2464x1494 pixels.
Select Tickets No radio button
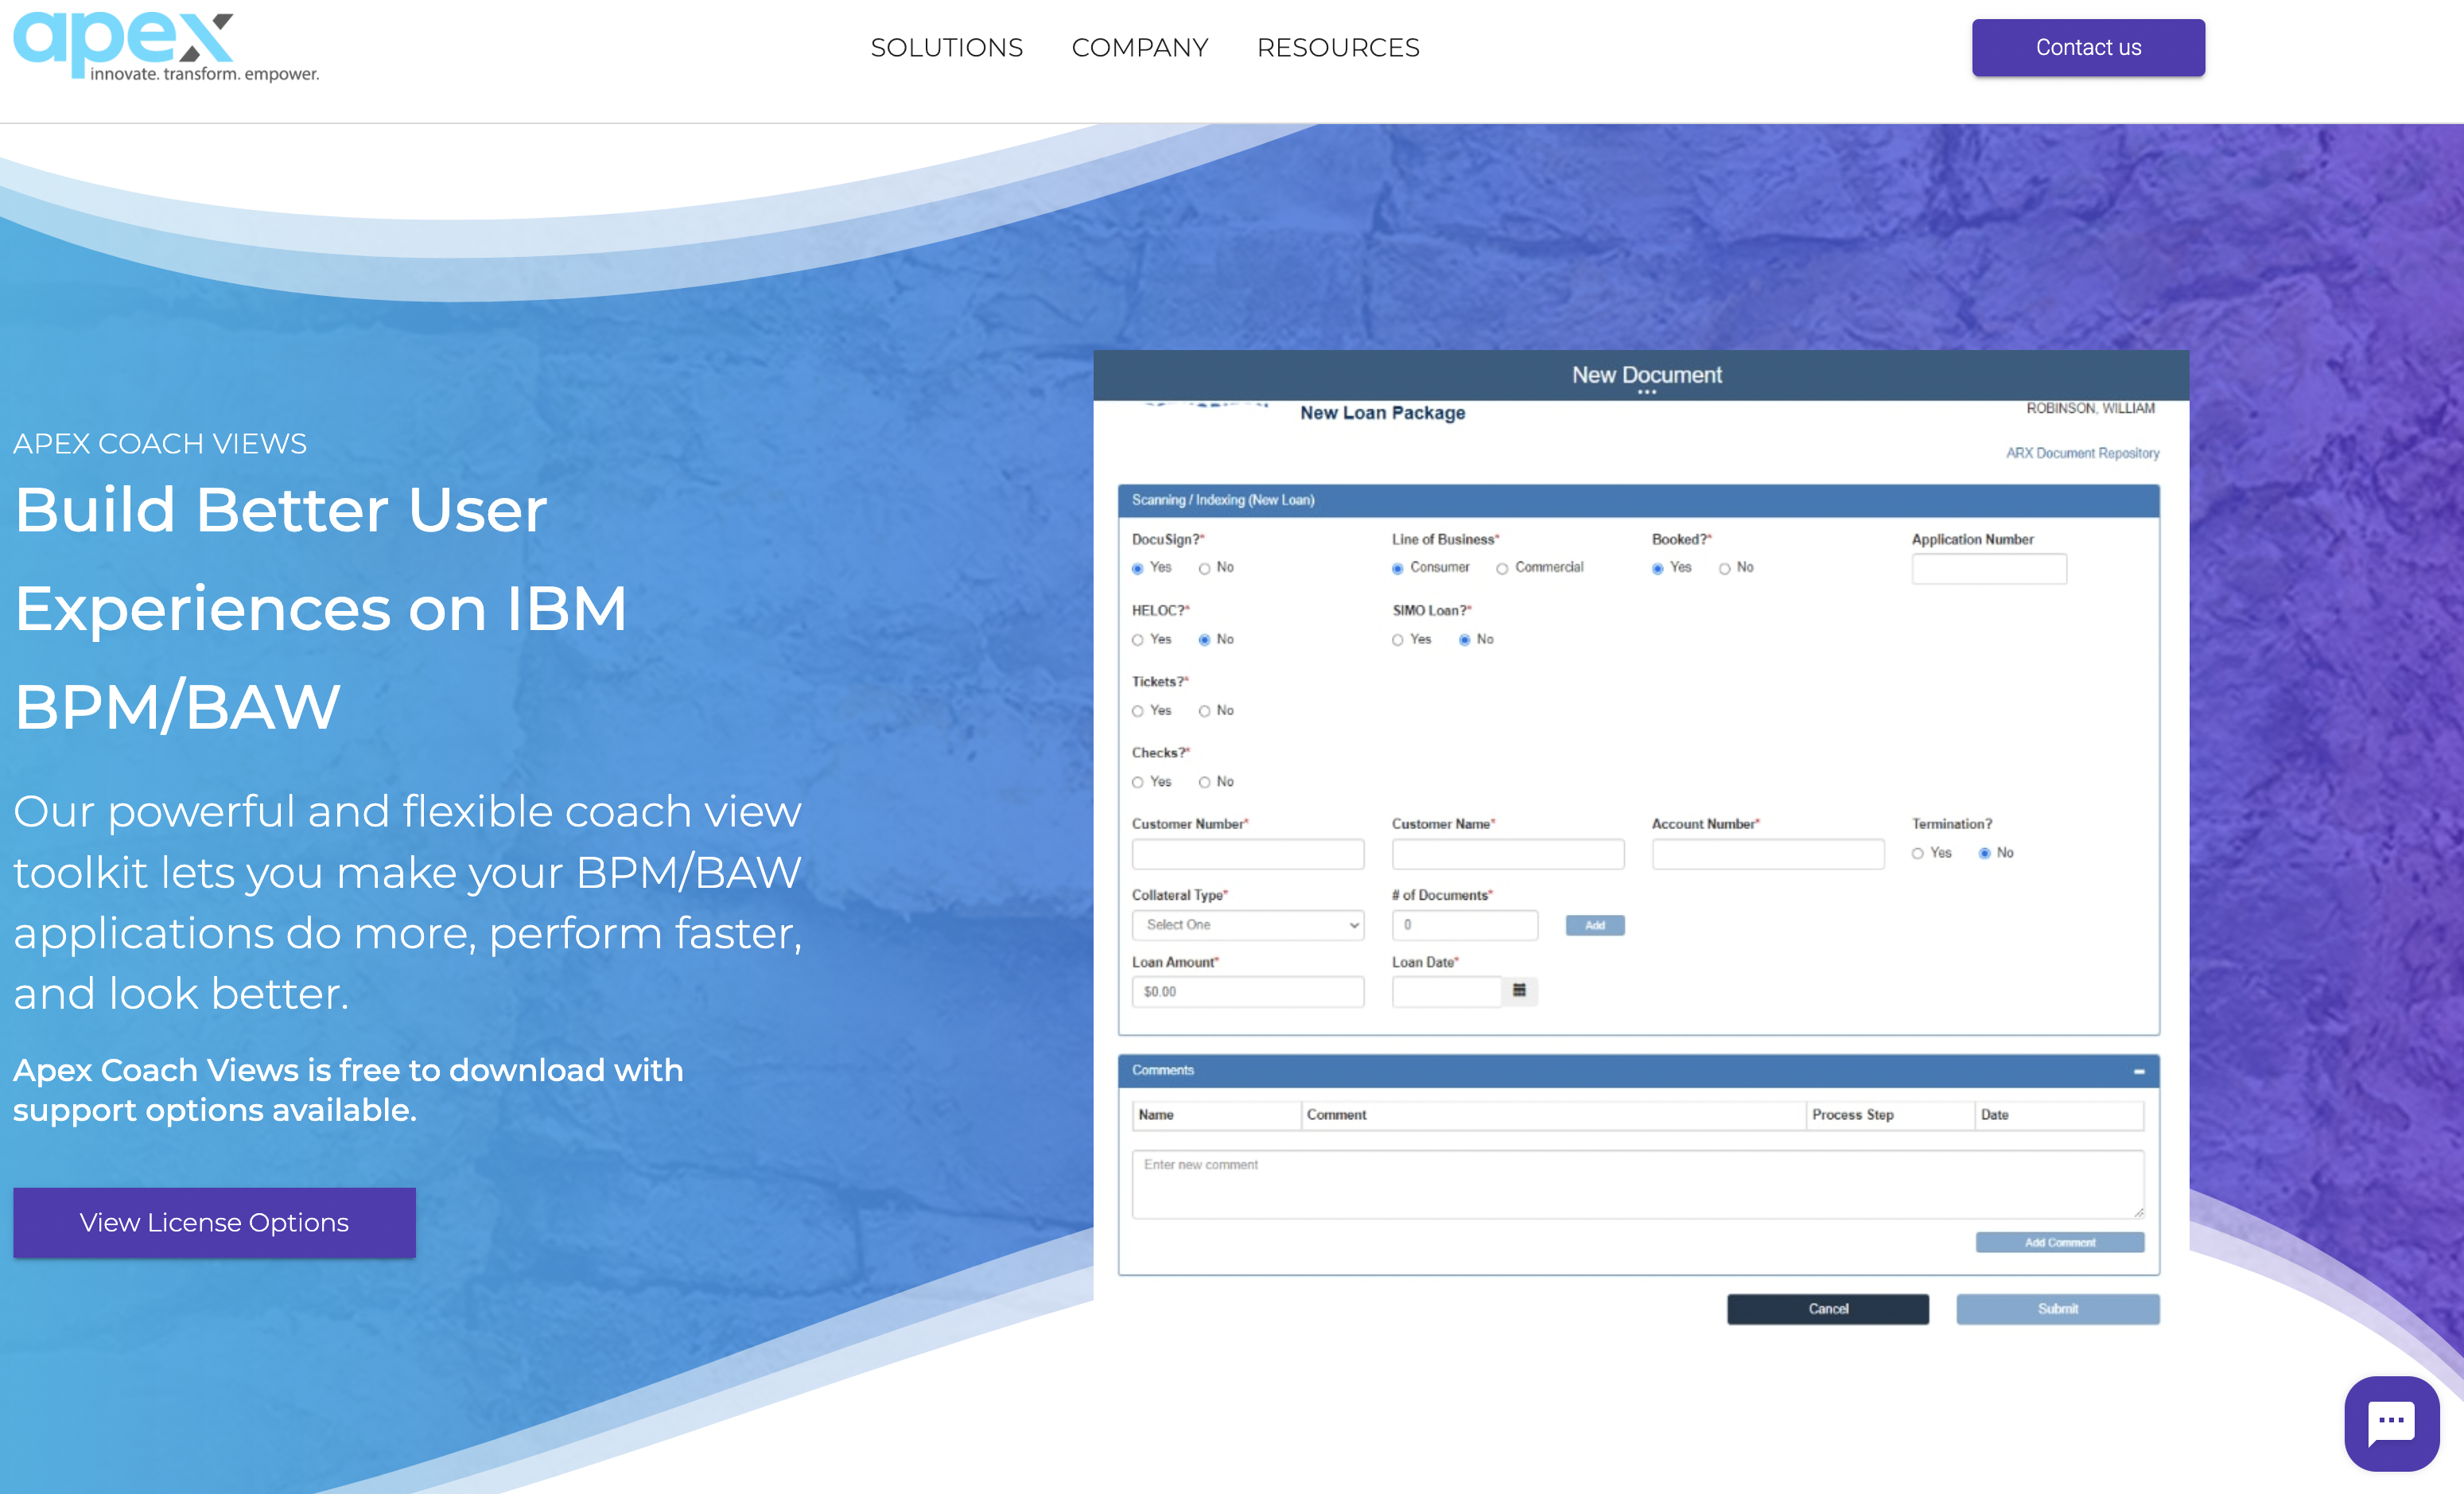click(x=1205, y=711)
